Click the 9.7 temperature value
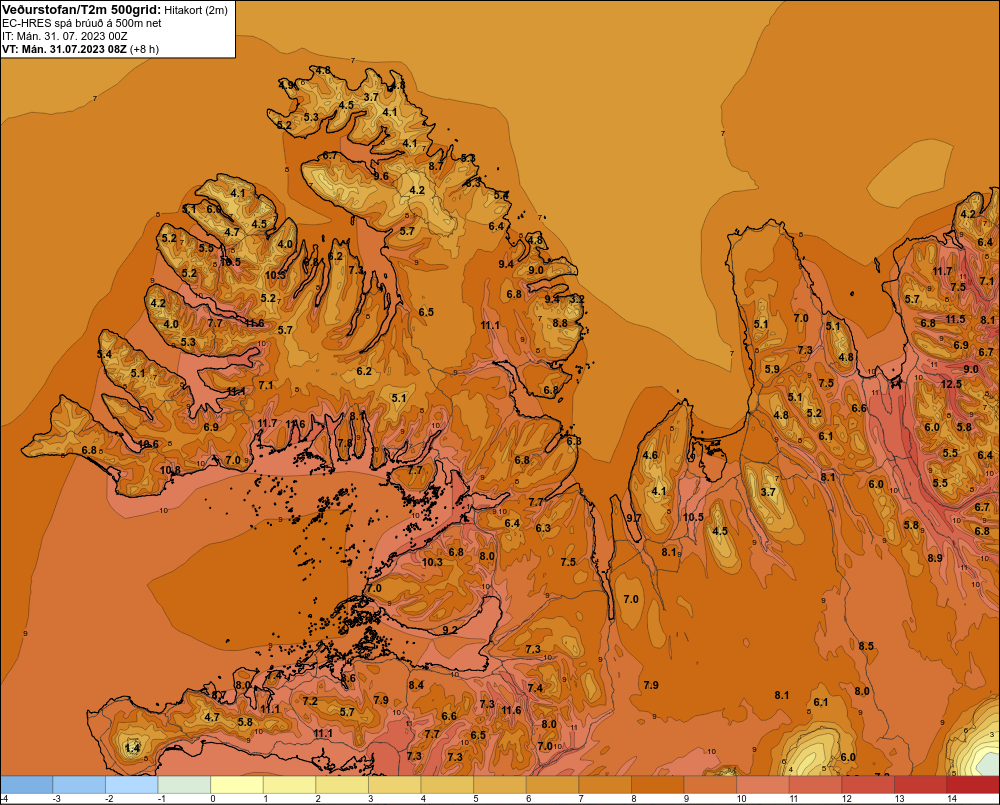The width and height of the screenshot is (1000, 805). click(x=633, y=518)
